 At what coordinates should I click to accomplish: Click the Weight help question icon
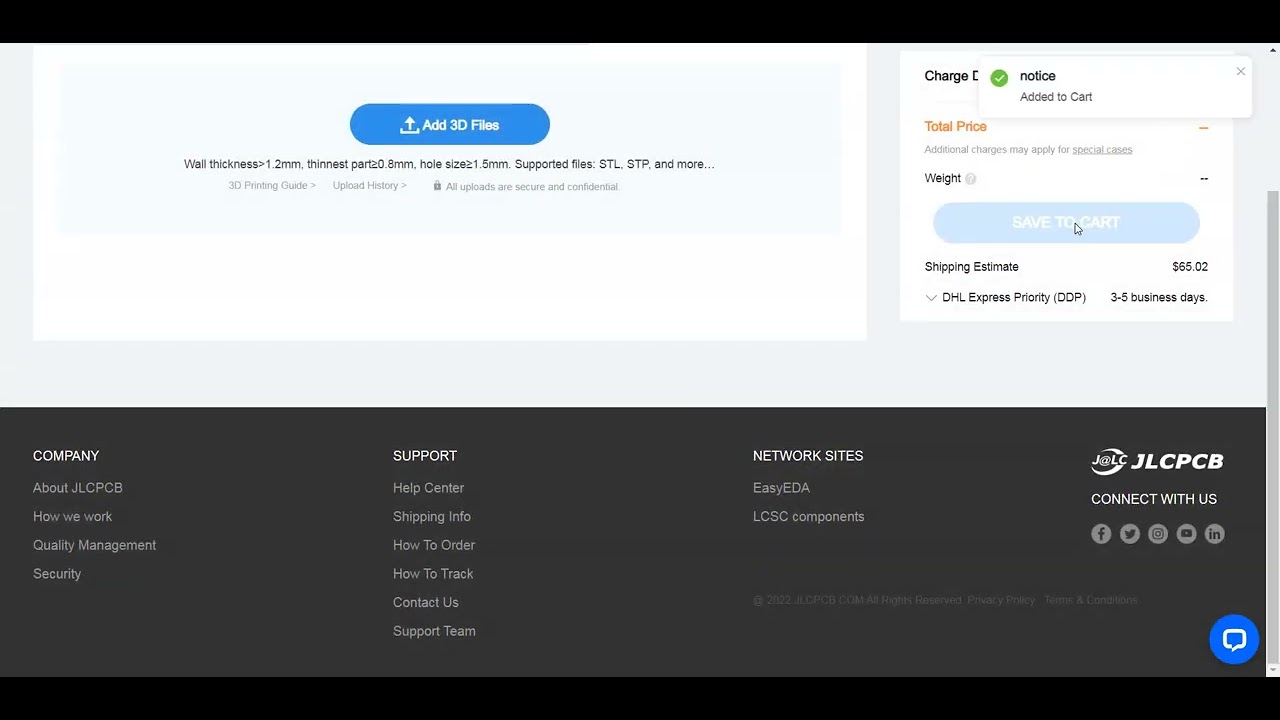(970, 179)
